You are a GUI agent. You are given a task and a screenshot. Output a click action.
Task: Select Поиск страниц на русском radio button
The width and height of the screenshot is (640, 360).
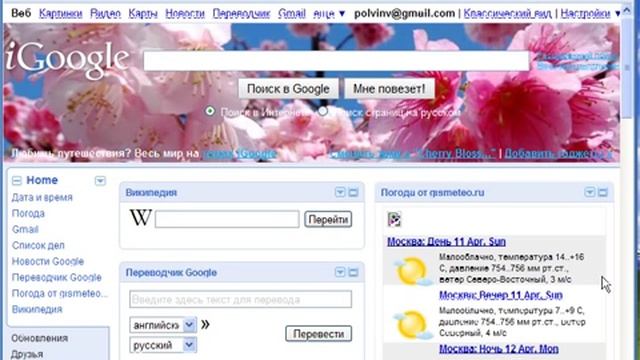(323, 111)
